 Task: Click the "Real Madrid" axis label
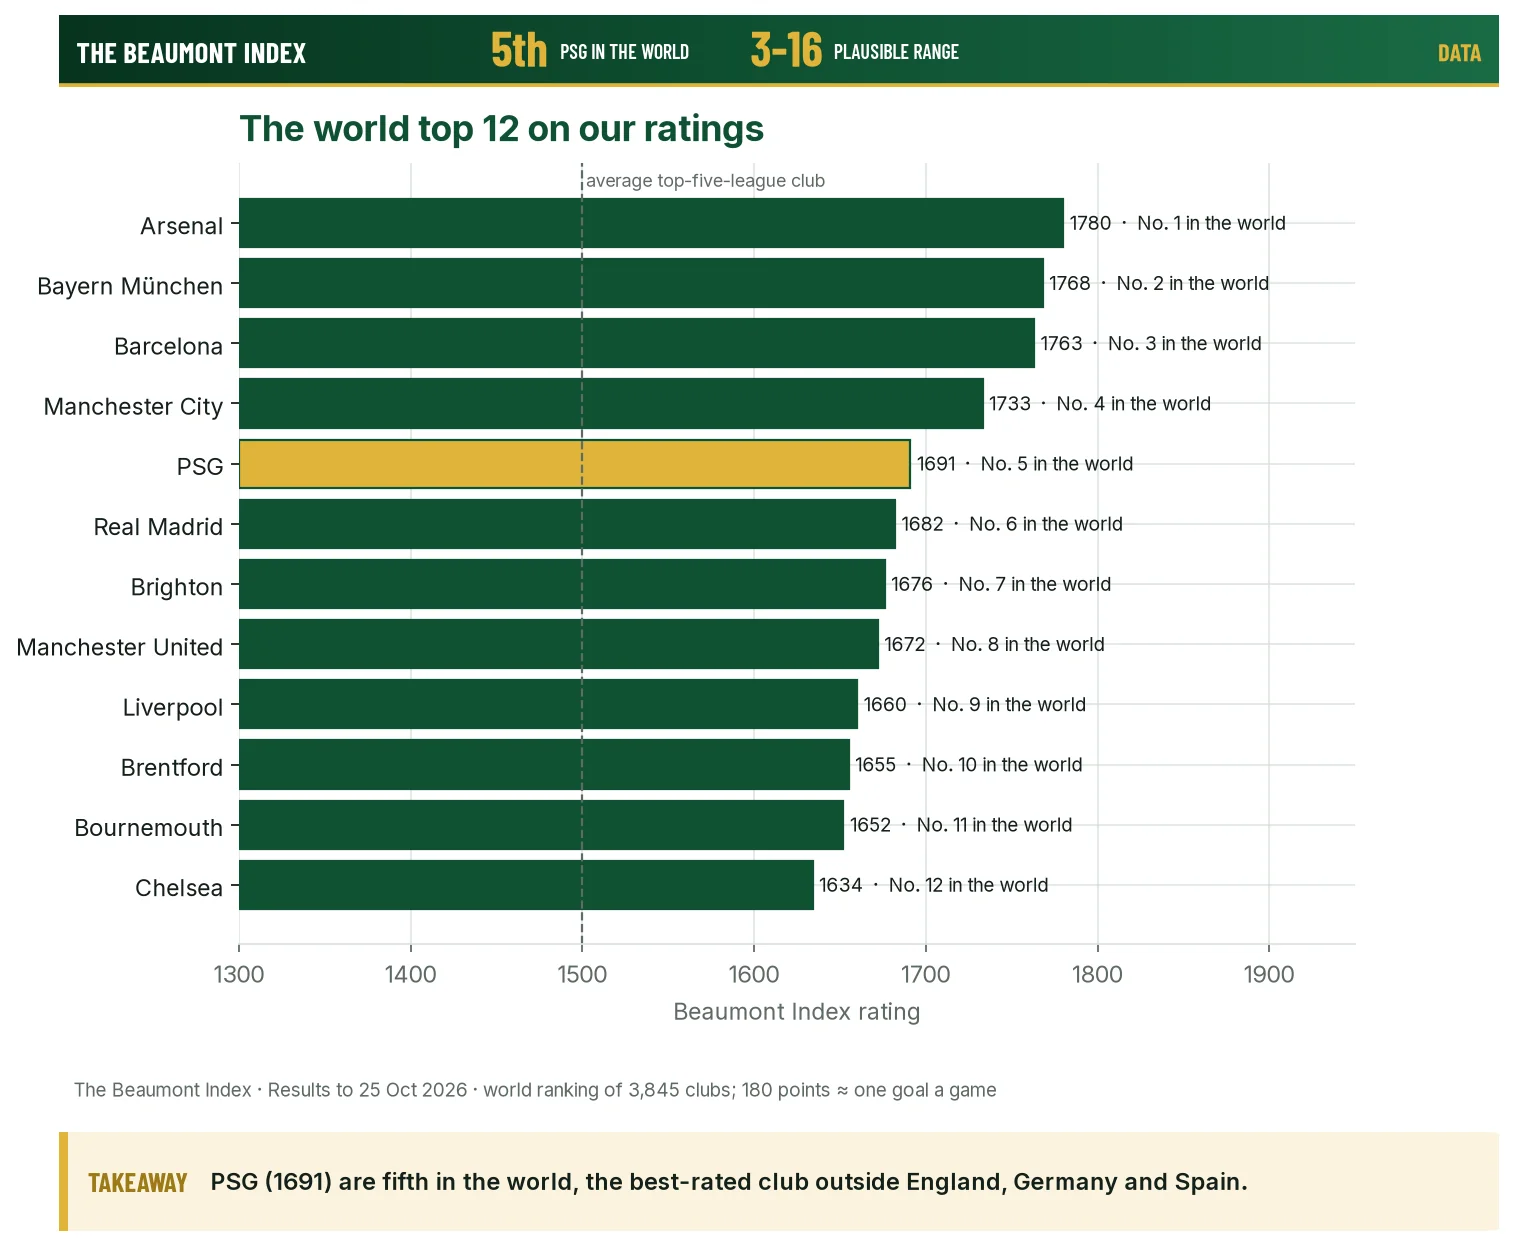pos(158,527)
